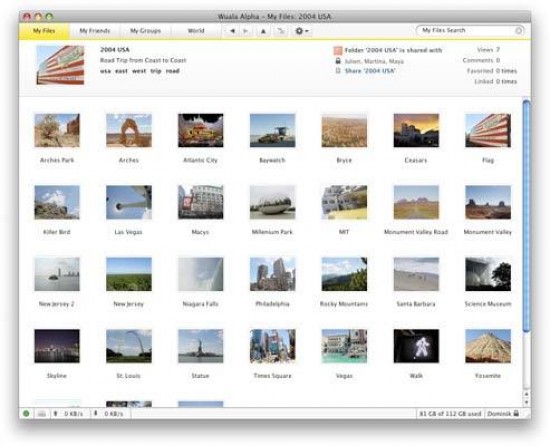Select the Arches Park photo
Image resolution: width=550 pixels, height=446 pixels.
[x=57, y=130]
